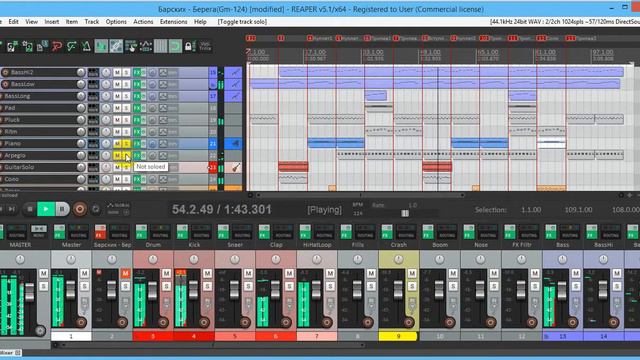This screenshot has width=640, height=360.
Task: Unsolo the Piano track
Action: (x=126, y=143)
